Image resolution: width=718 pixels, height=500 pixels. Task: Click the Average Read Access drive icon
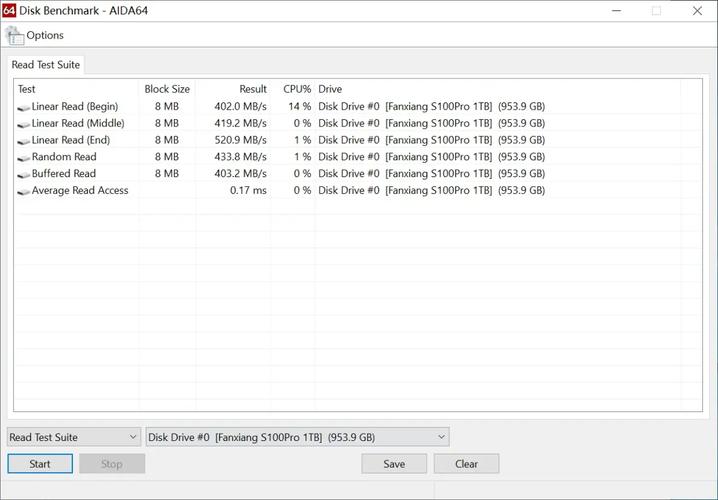pyautogui.click(x=23, y=191)
